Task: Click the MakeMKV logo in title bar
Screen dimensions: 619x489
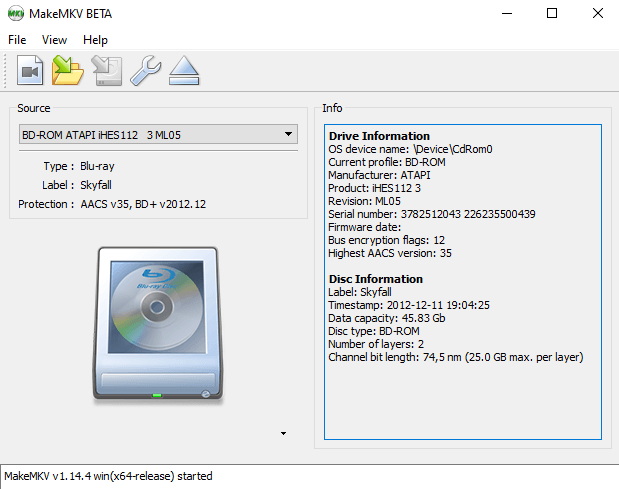Action: pyautogui.click(x=16, y=14)
